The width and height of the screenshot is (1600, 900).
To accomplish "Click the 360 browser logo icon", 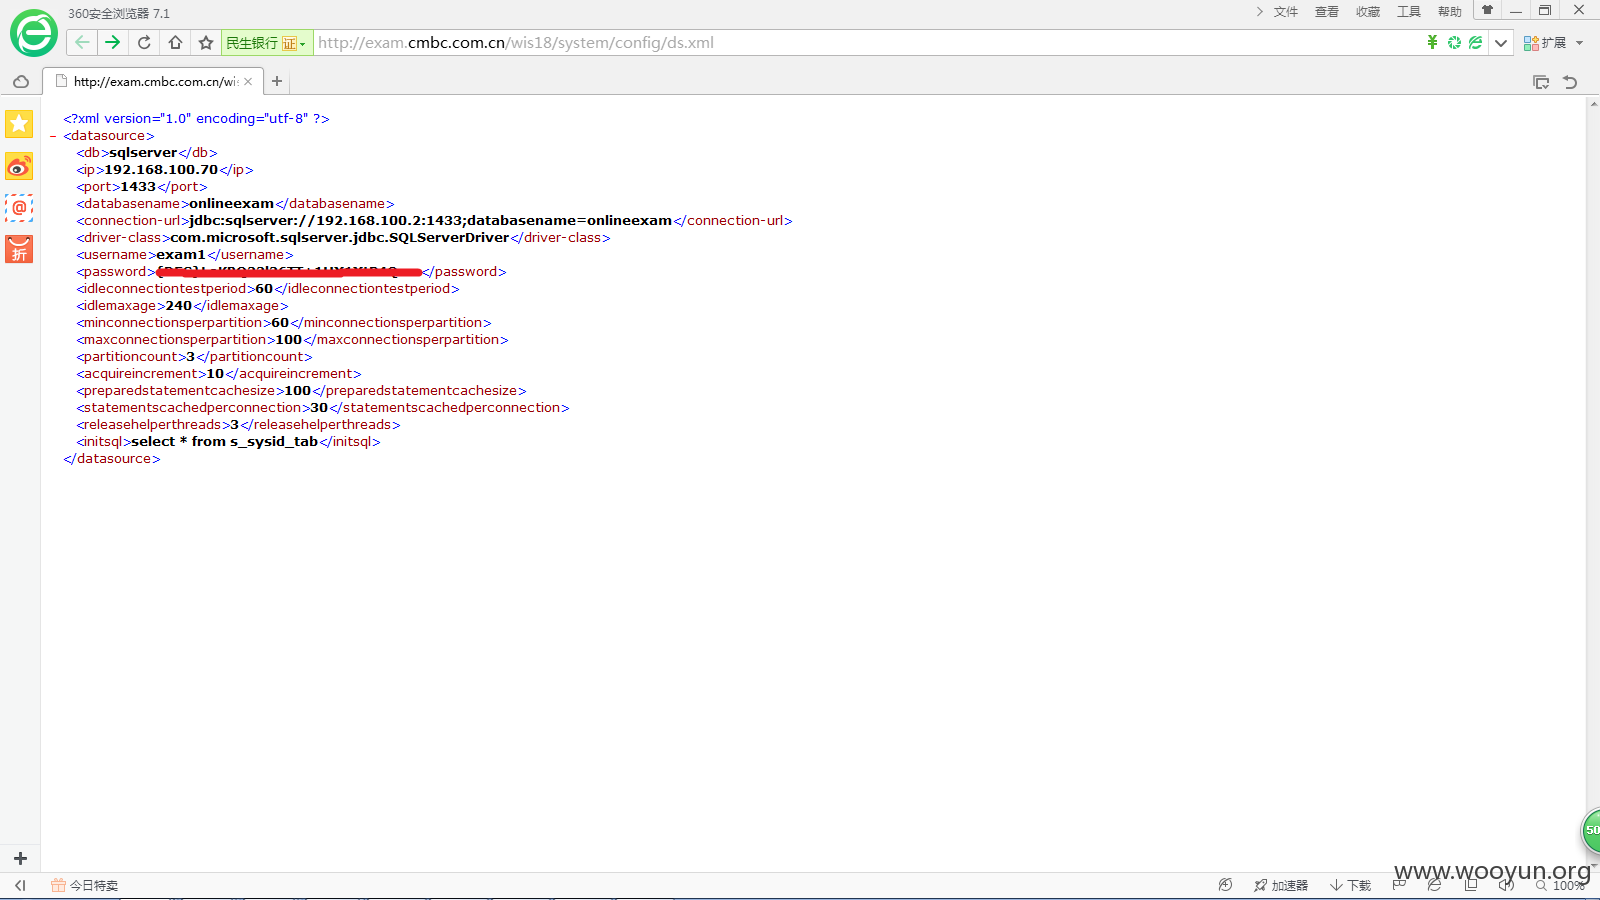I will (x=34, y=34).
